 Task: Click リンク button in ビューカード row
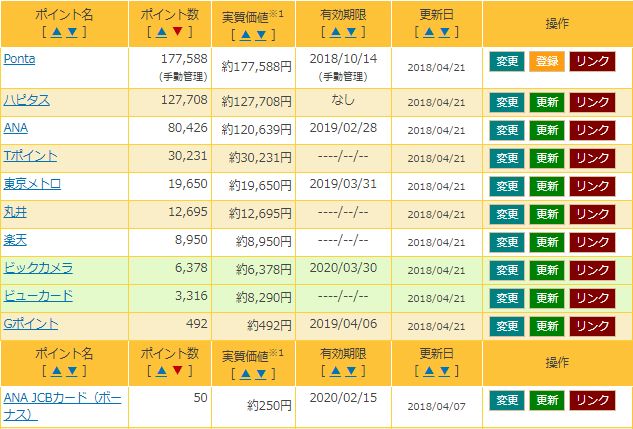592,298
